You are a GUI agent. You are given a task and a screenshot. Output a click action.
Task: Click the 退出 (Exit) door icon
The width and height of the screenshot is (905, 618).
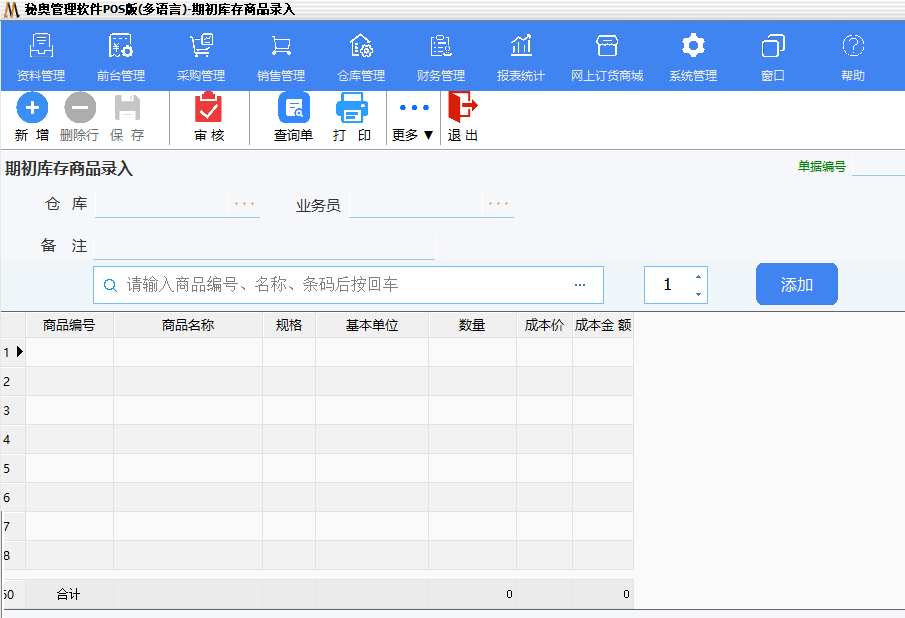(x=462, y=108)
